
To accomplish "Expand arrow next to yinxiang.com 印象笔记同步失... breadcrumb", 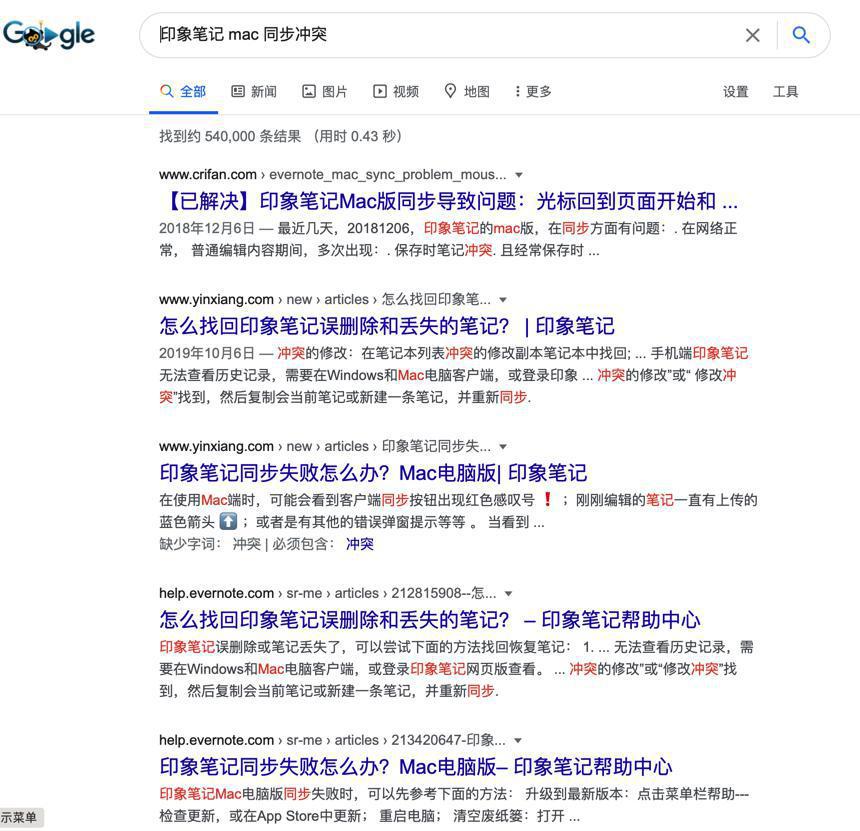I will pos(502,446).
